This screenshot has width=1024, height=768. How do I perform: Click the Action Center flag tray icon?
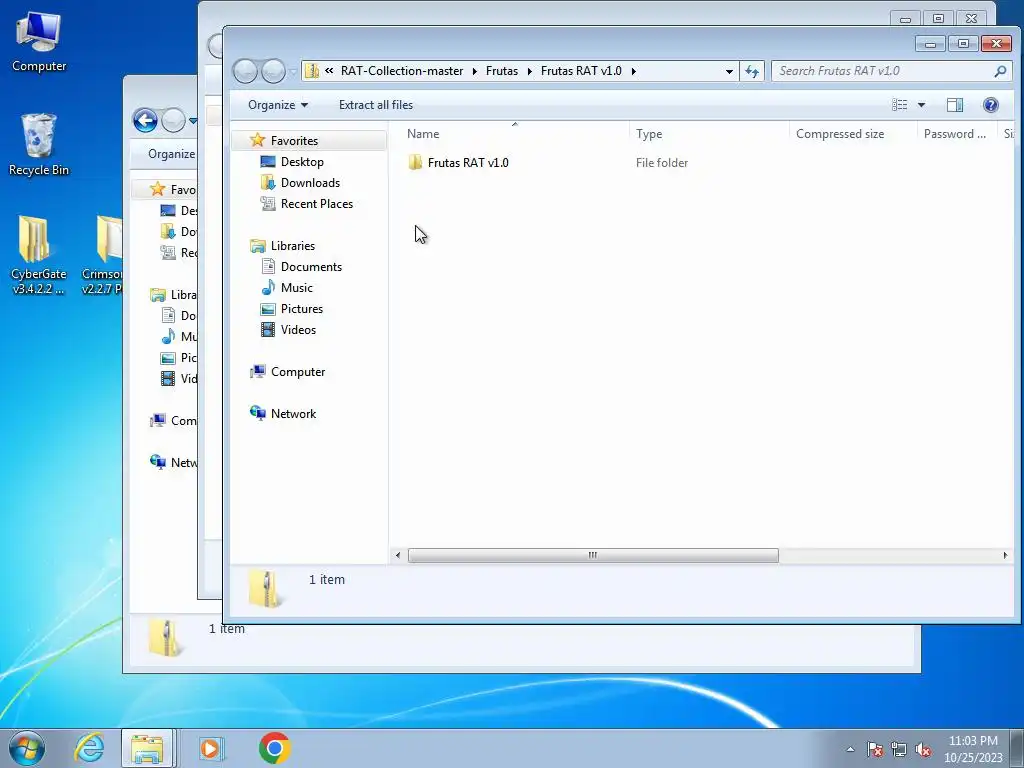tap(875, 749)
